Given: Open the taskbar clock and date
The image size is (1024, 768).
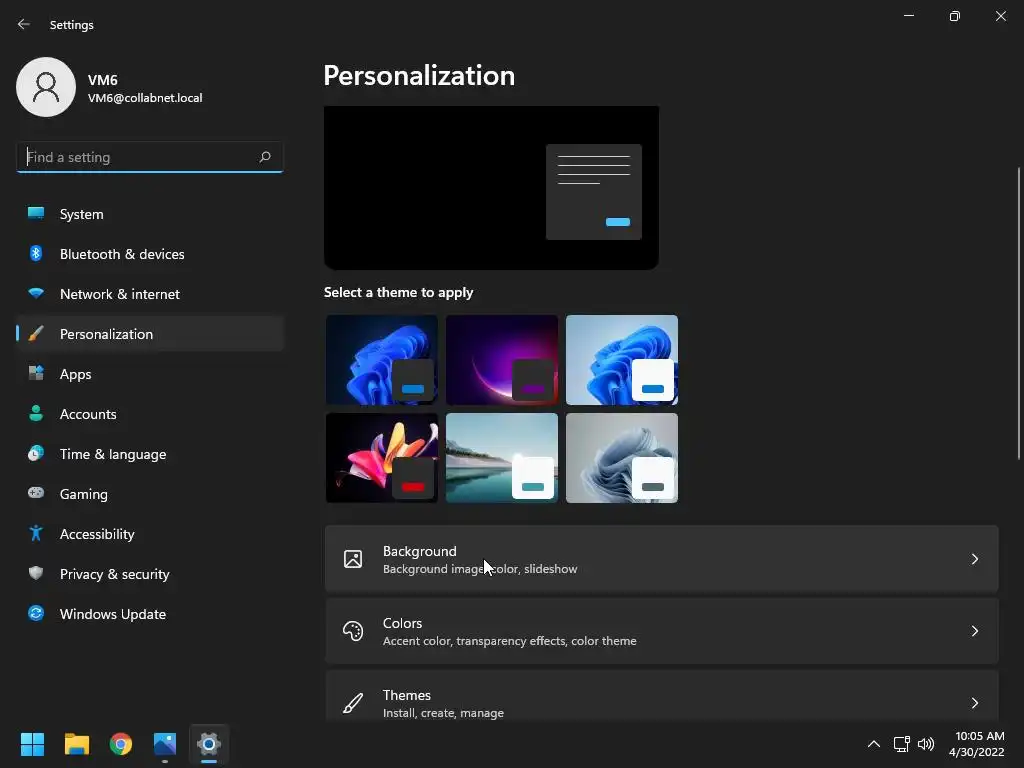Looking at the screenshot, I should click(x=977, y=744).
